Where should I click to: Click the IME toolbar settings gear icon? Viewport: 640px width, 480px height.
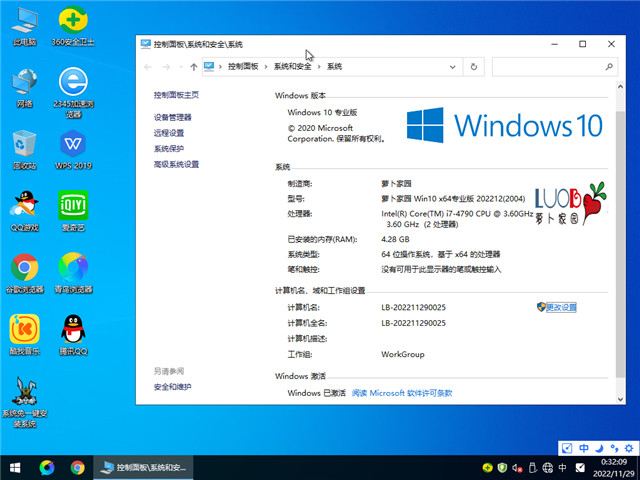point(629,448)
